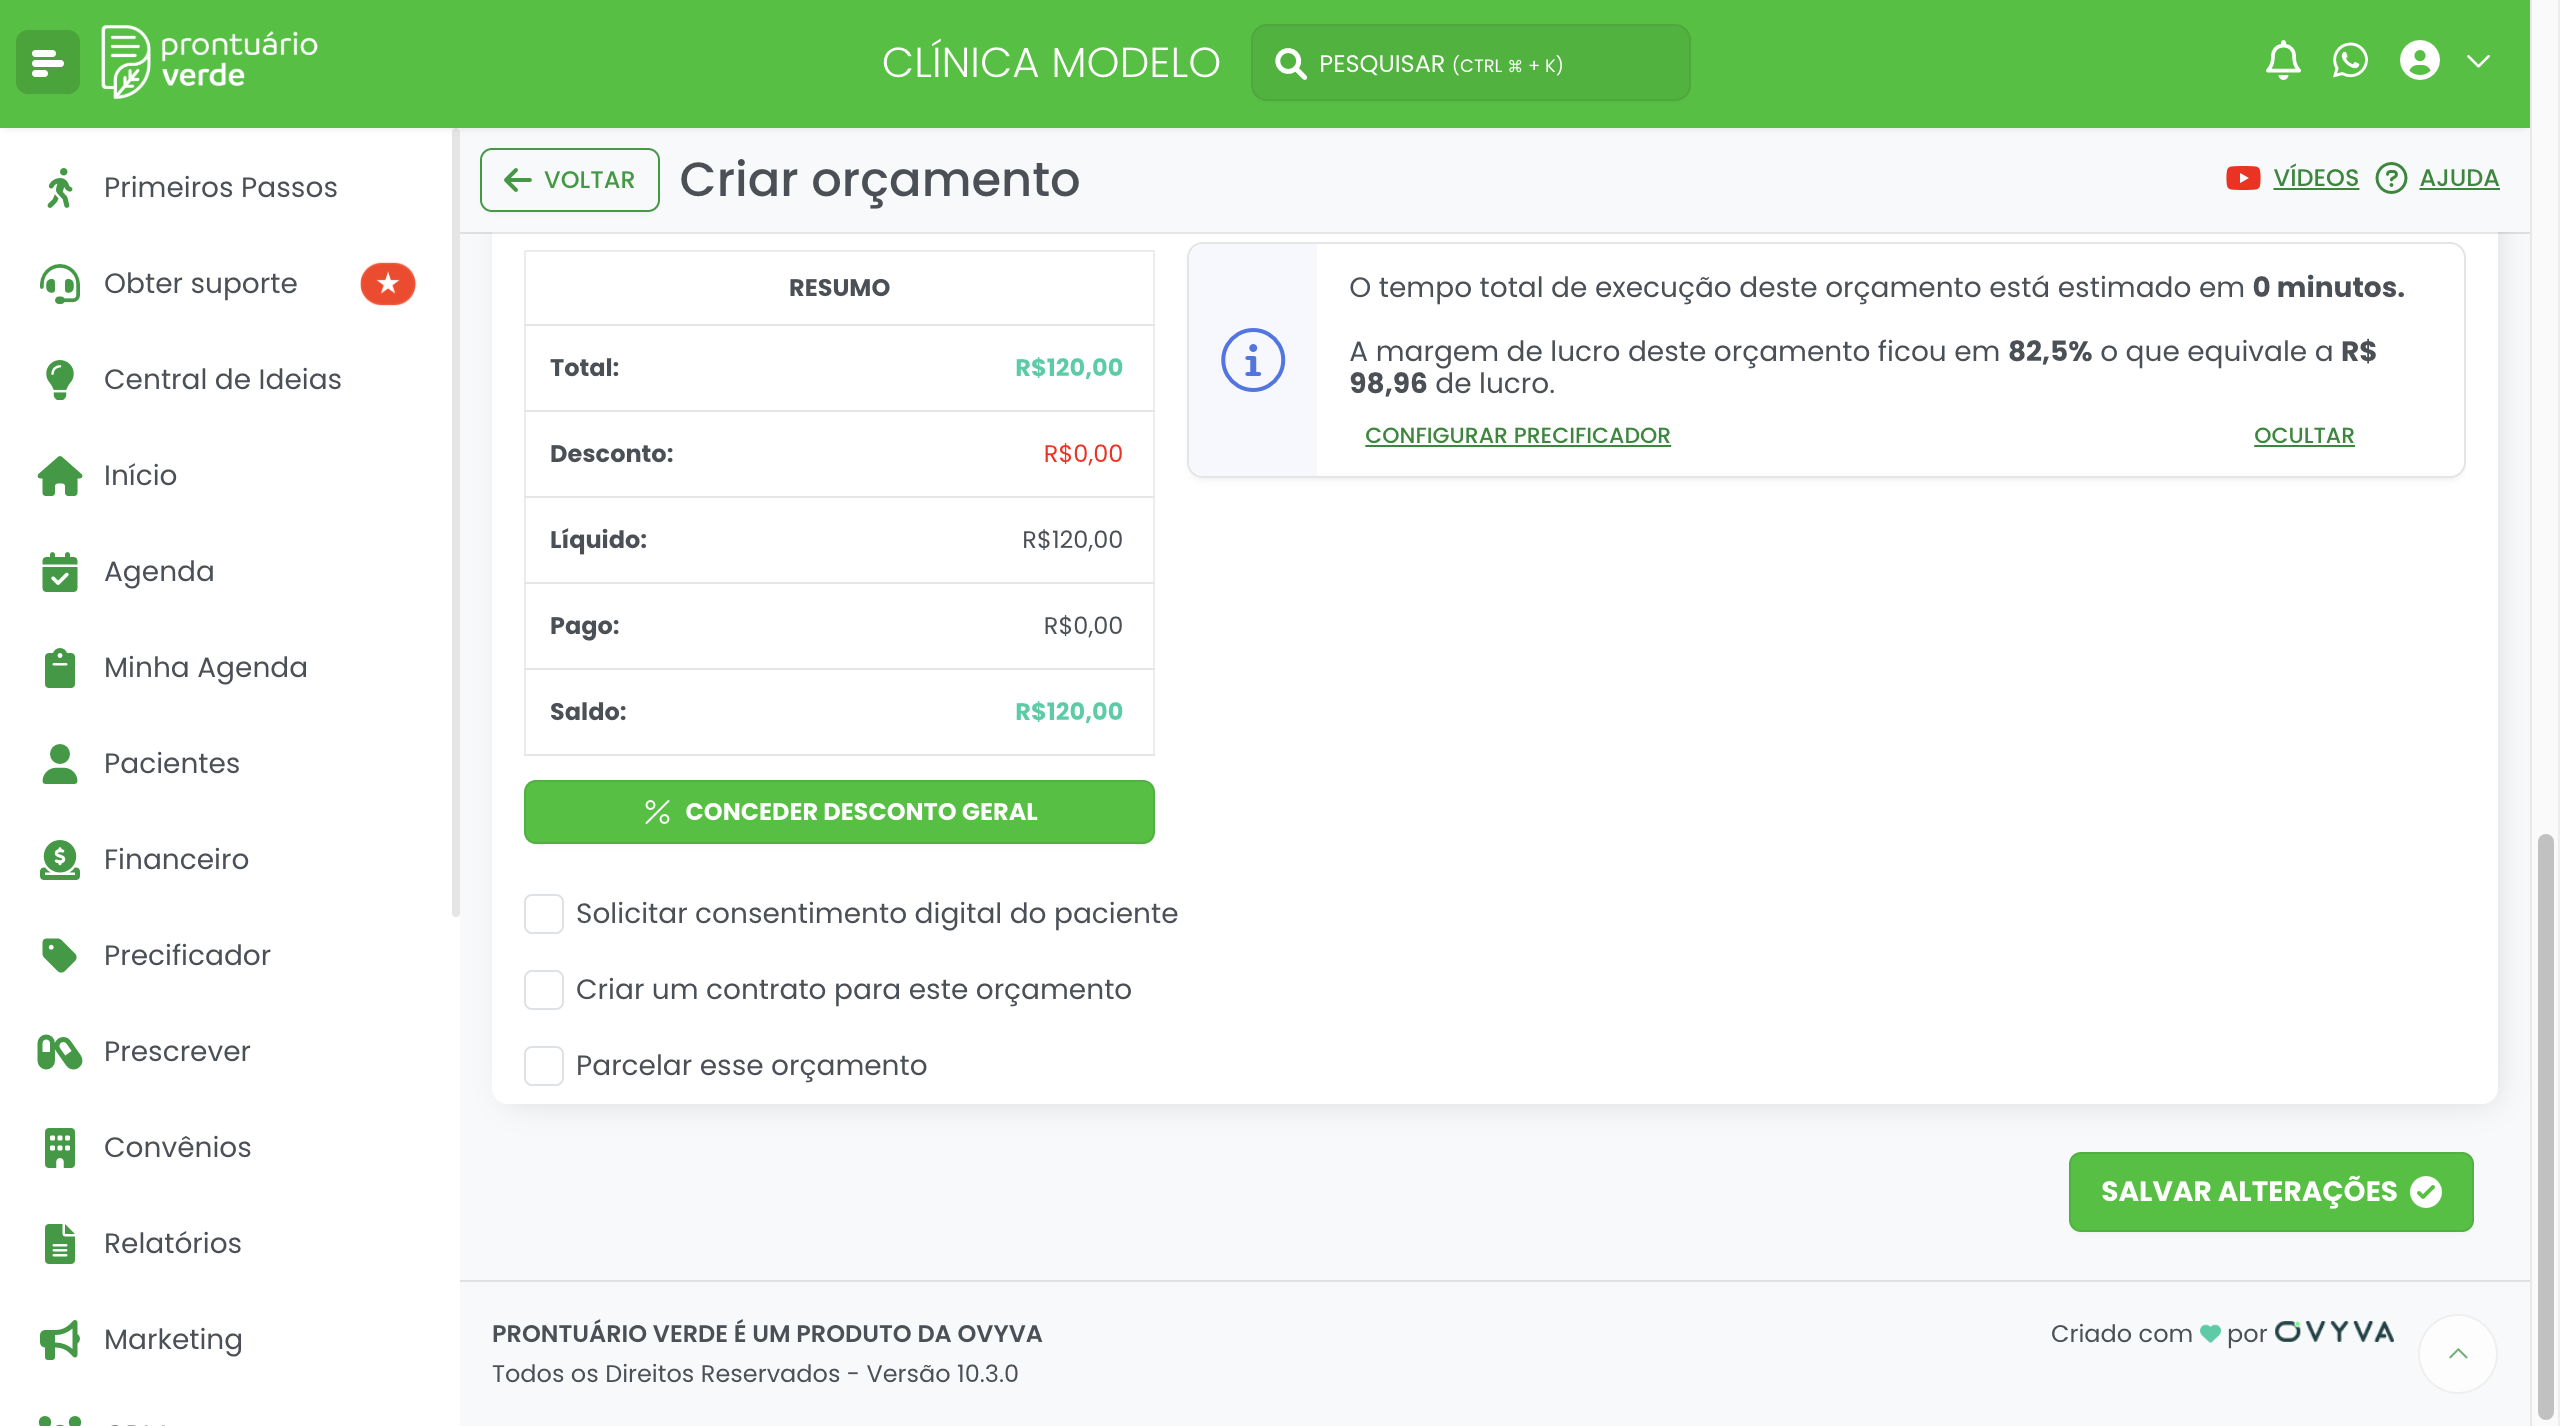Image resolution: width=2560 pixels, height=1426 pixels.
Task: Open the user account avatar
Action: pos(2419,61)
